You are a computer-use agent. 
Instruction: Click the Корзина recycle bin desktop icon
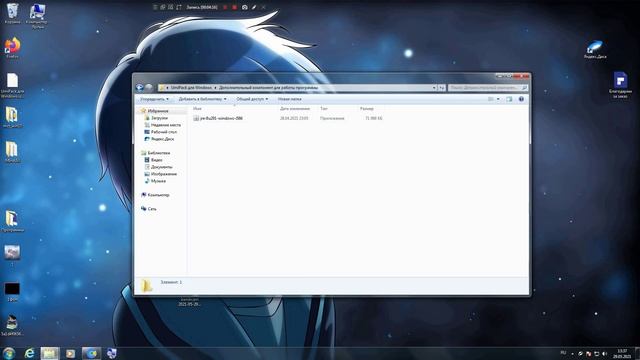(x=13, y=13)
